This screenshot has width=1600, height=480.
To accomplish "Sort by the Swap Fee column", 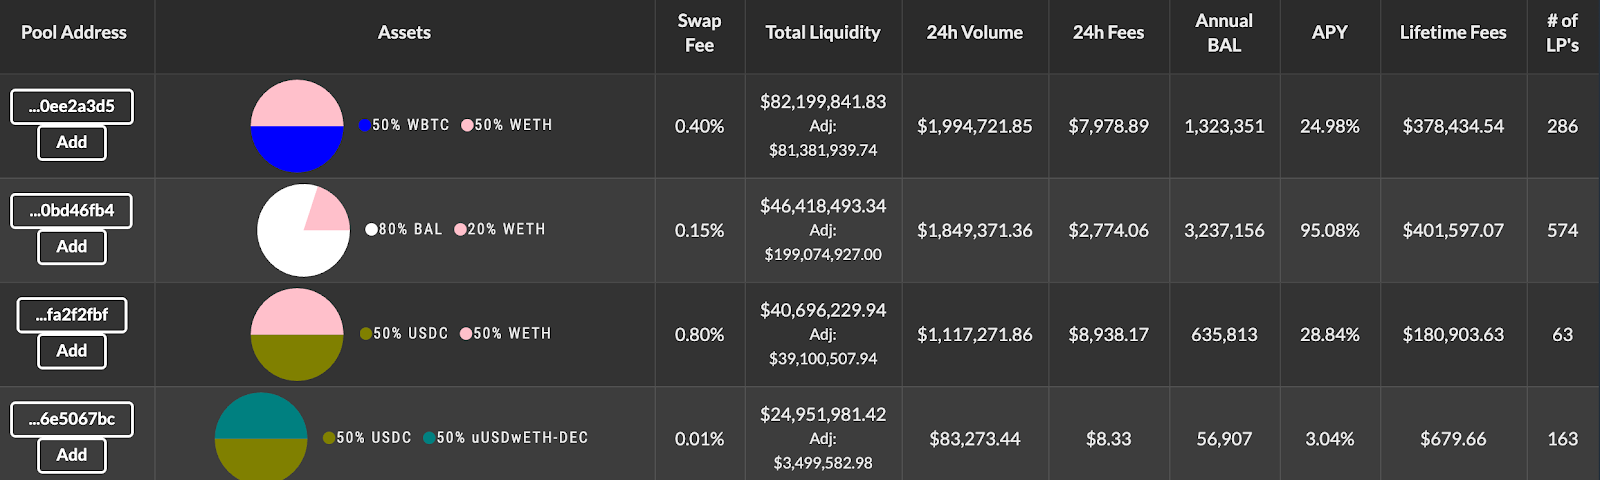I will click(699, 32).
